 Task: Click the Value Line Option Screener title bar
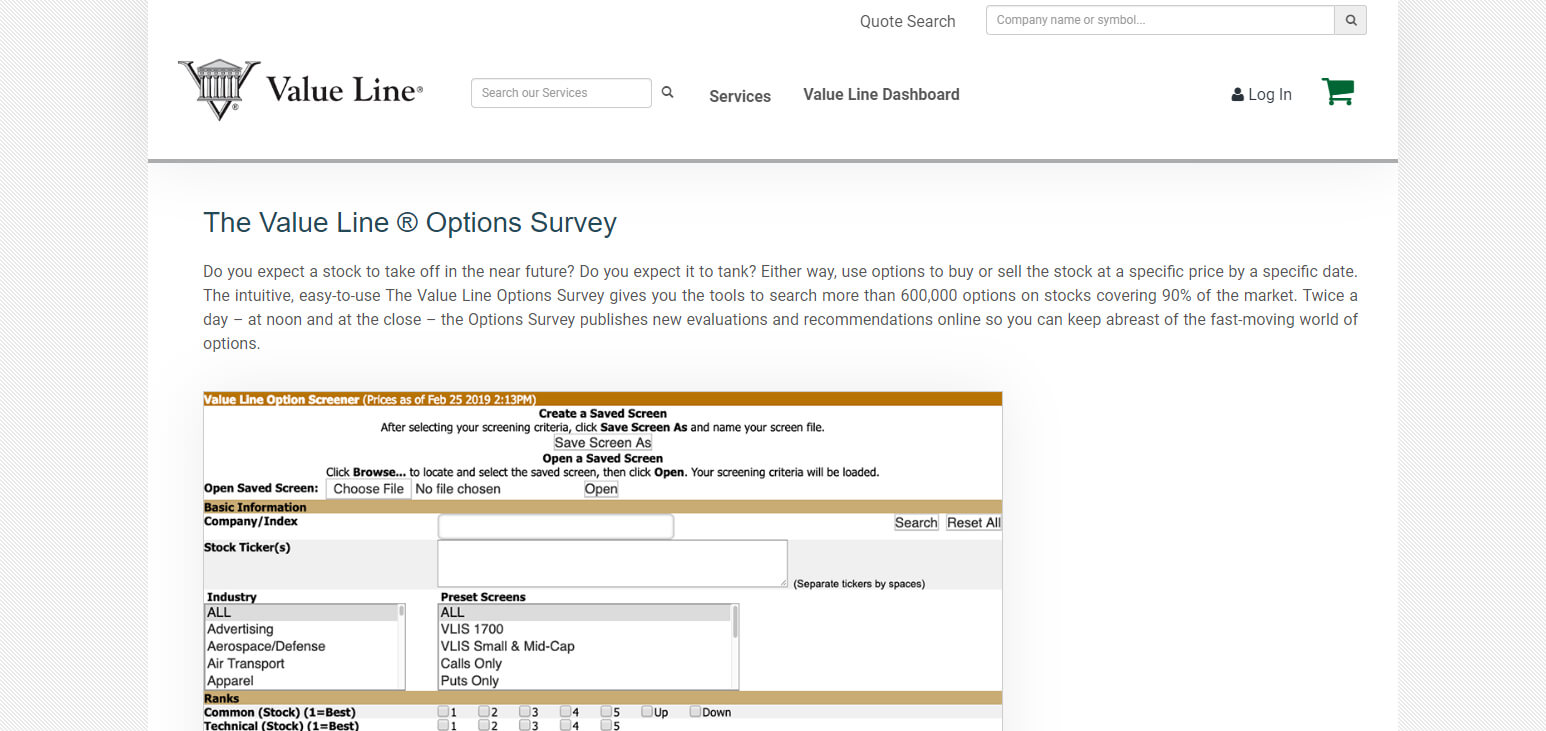(x=602, y=399)
